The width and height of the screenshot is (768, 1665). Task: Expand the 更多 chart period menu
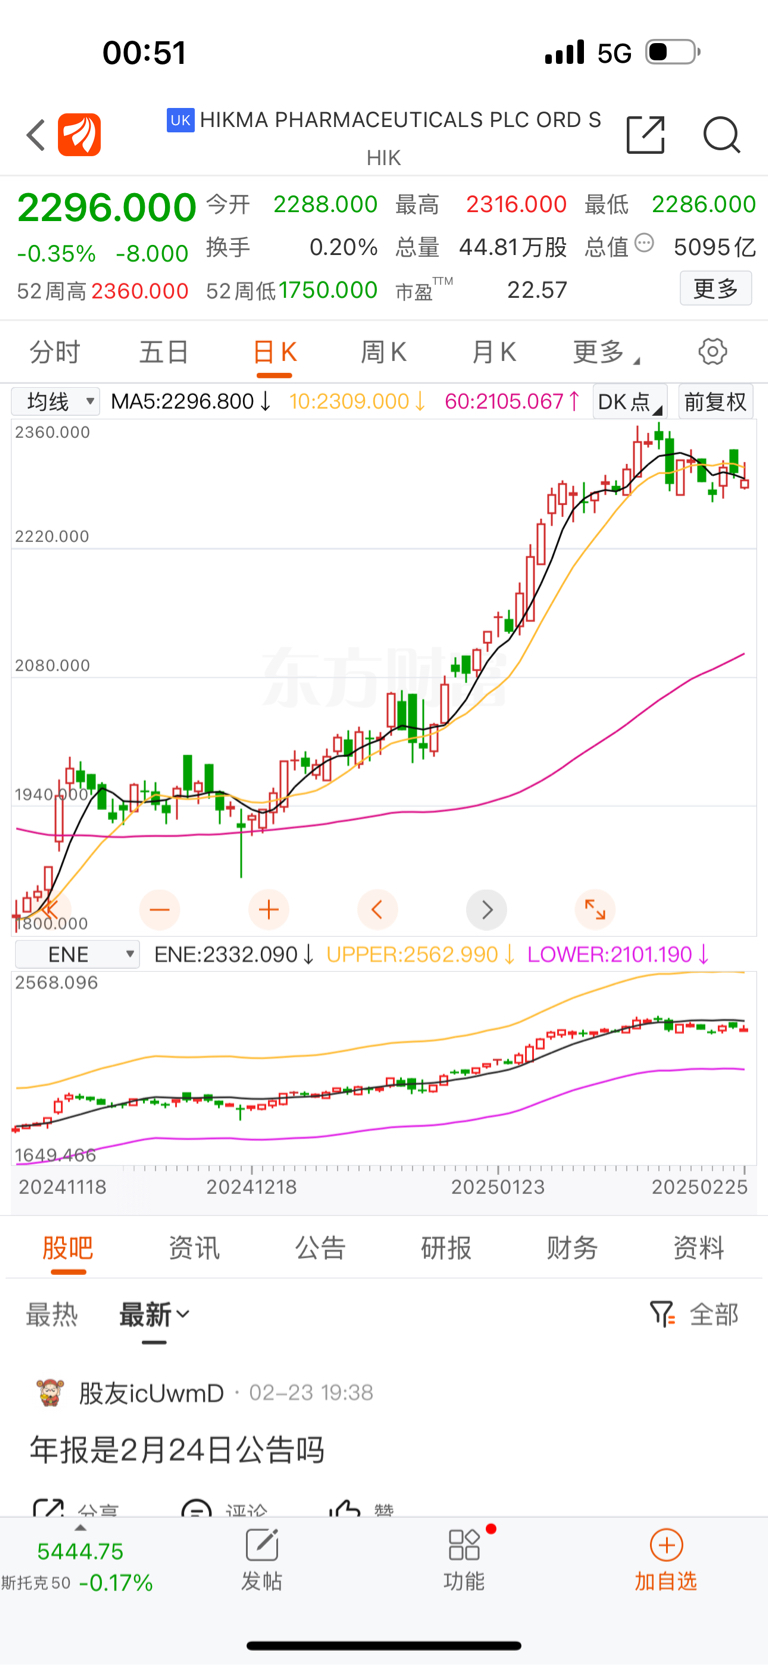[606, 352]
